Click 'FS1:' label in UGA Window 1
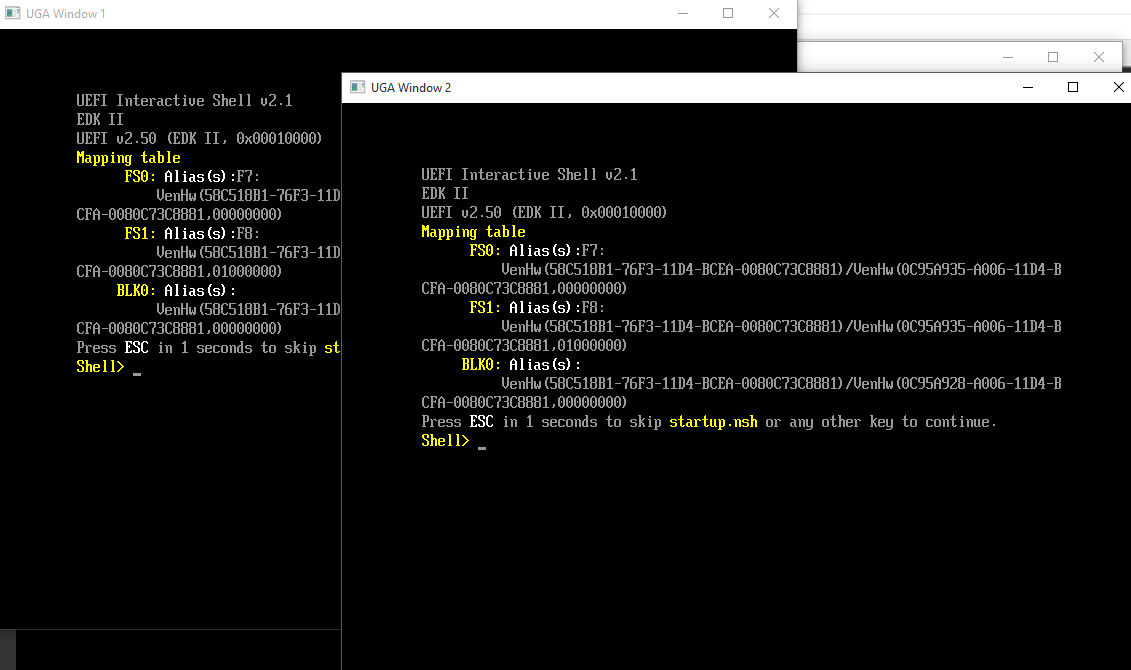This screenshot has height=670, width=1131. point(140,233)
